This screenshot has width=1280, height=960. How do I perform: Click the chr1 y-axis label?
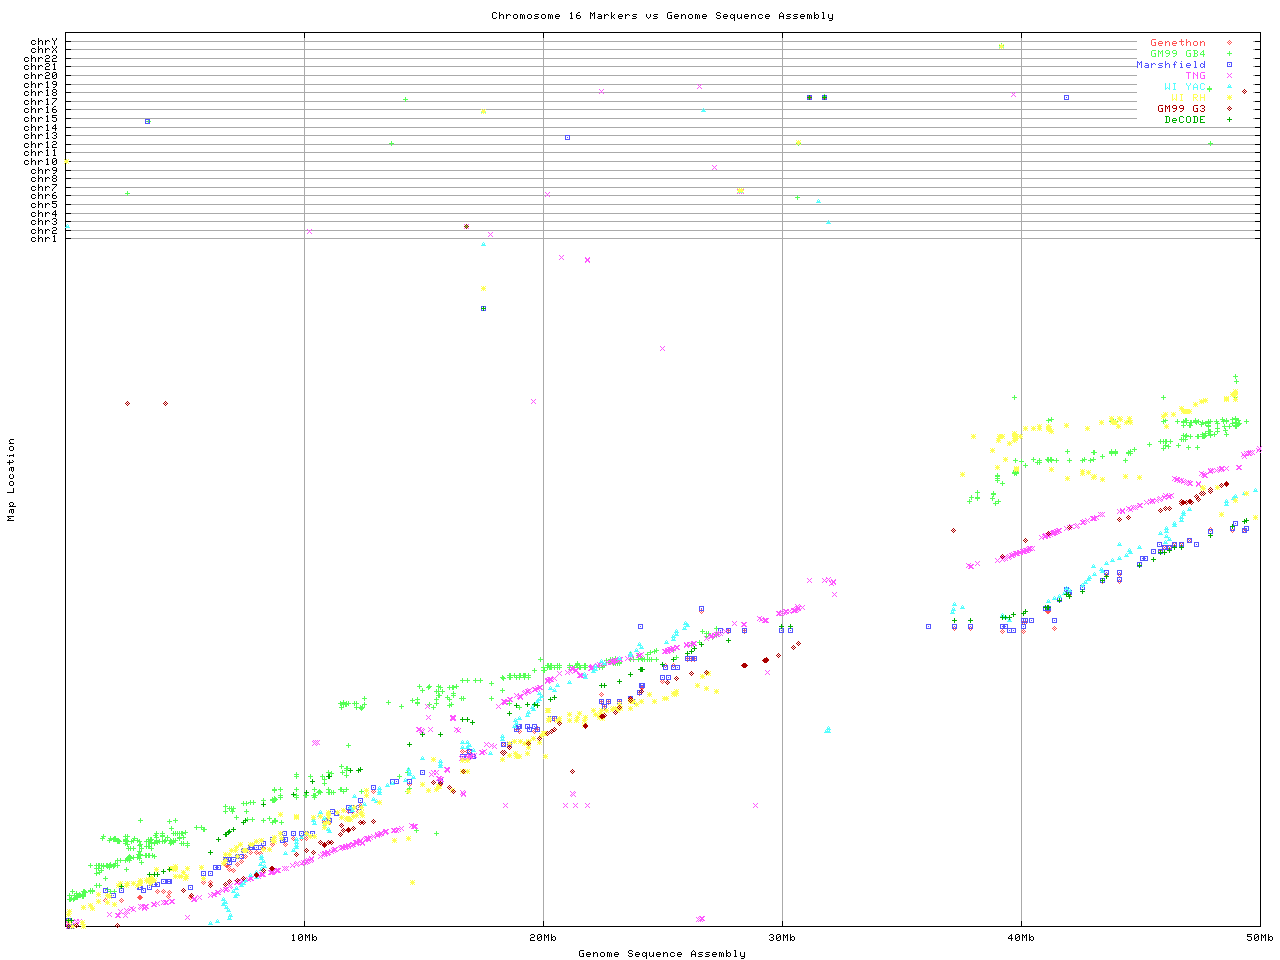pyautogui.click(x=44, y=239)
